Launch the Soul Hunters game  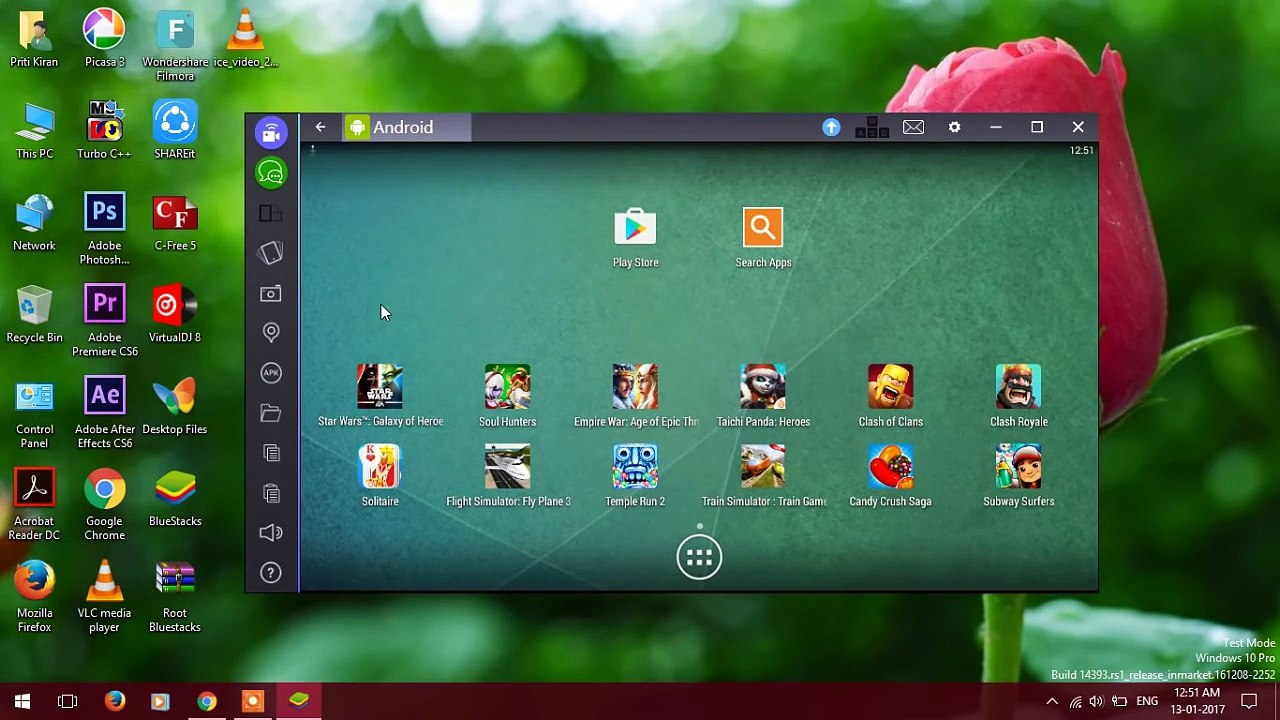tap(507, 396)
